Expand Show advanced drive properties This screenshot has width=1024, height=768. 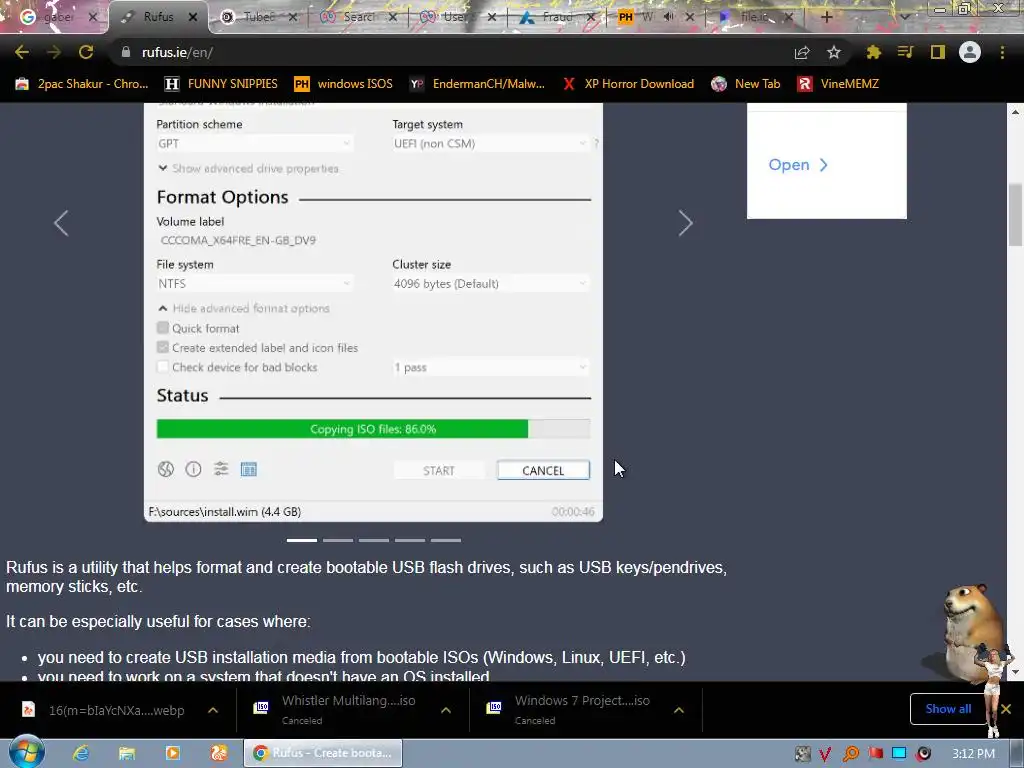(x=248, y=168)
